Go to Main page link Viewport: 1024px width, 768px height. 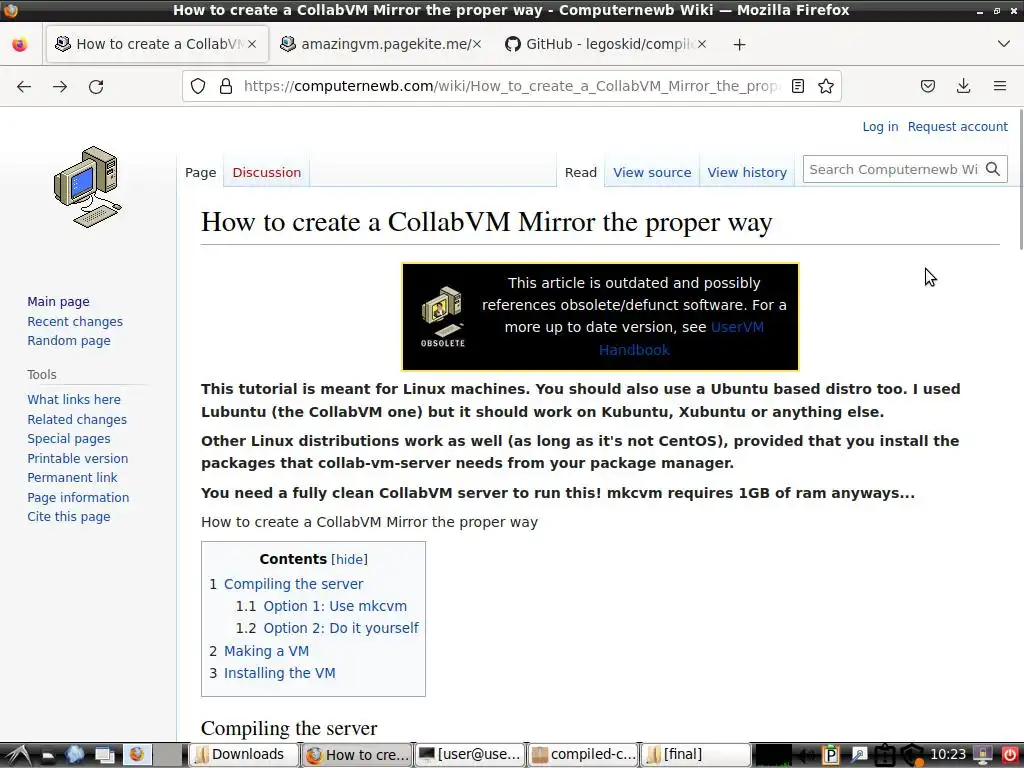click(x=58, y=302)
